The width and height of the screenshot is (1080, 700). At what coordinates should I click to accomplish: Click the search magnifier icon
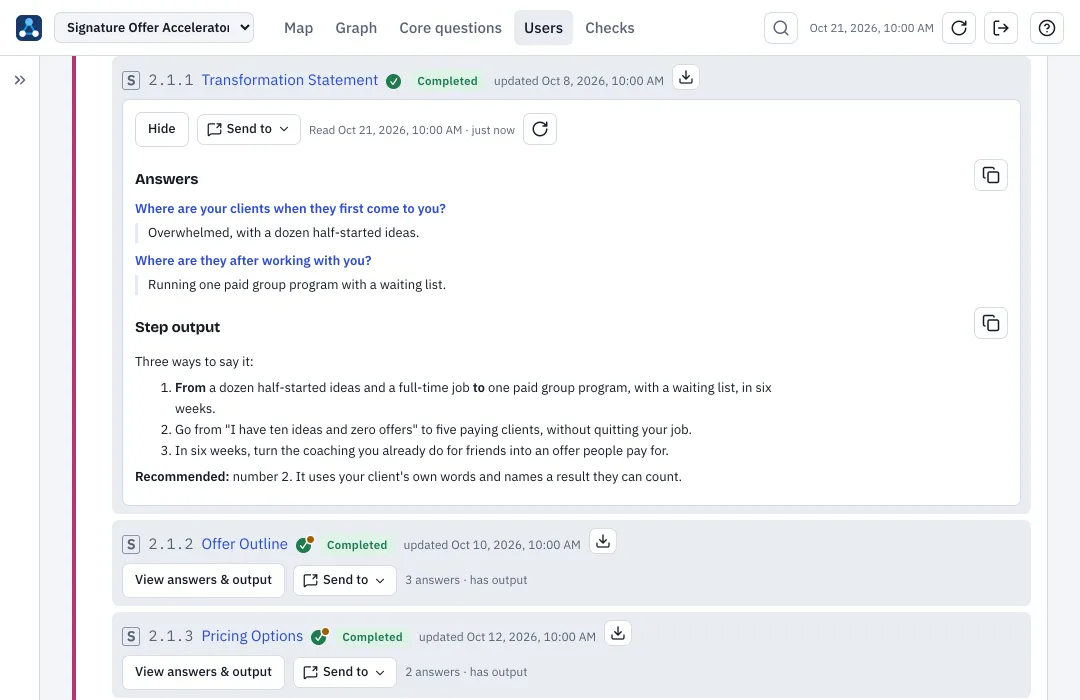point(781,28)
